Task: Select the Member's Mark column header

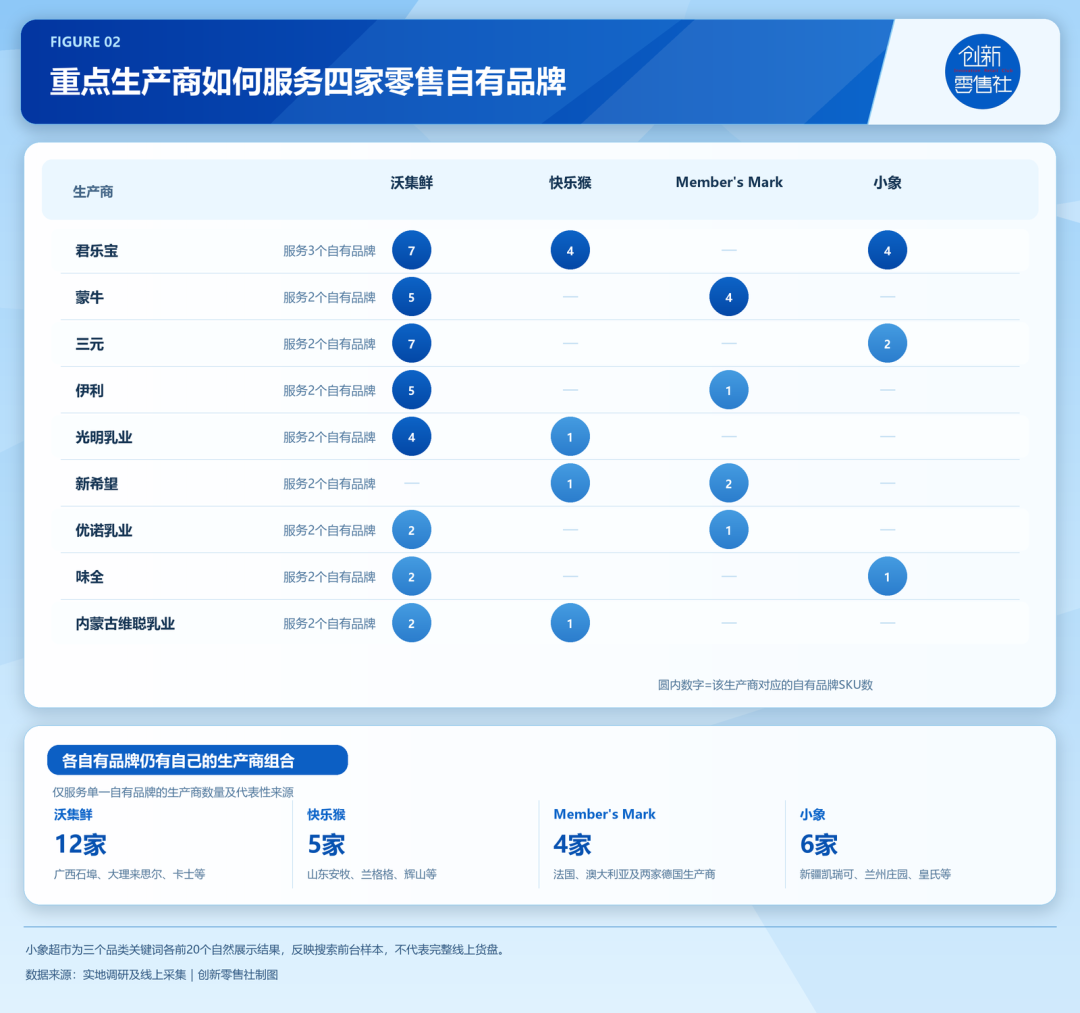Action: 729,182
